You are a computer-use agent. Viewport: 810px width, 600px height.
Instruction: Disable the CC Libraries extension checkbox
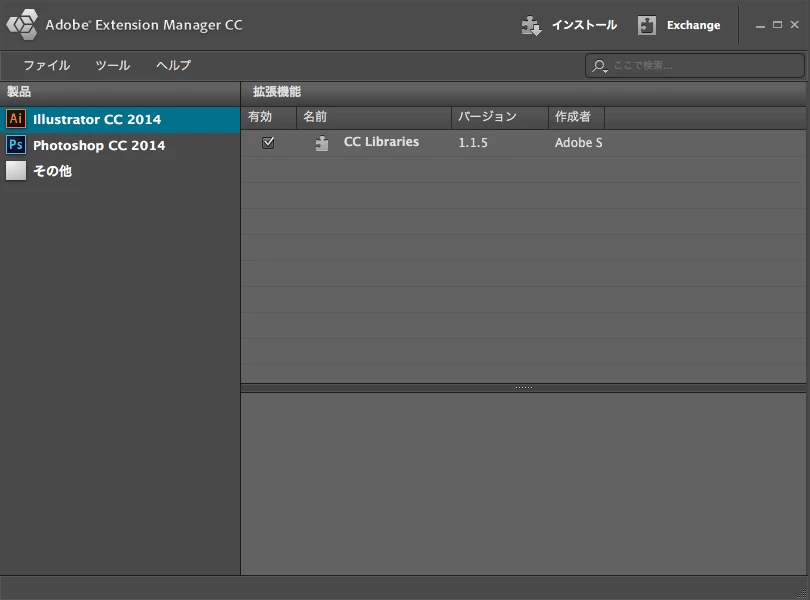268,143
